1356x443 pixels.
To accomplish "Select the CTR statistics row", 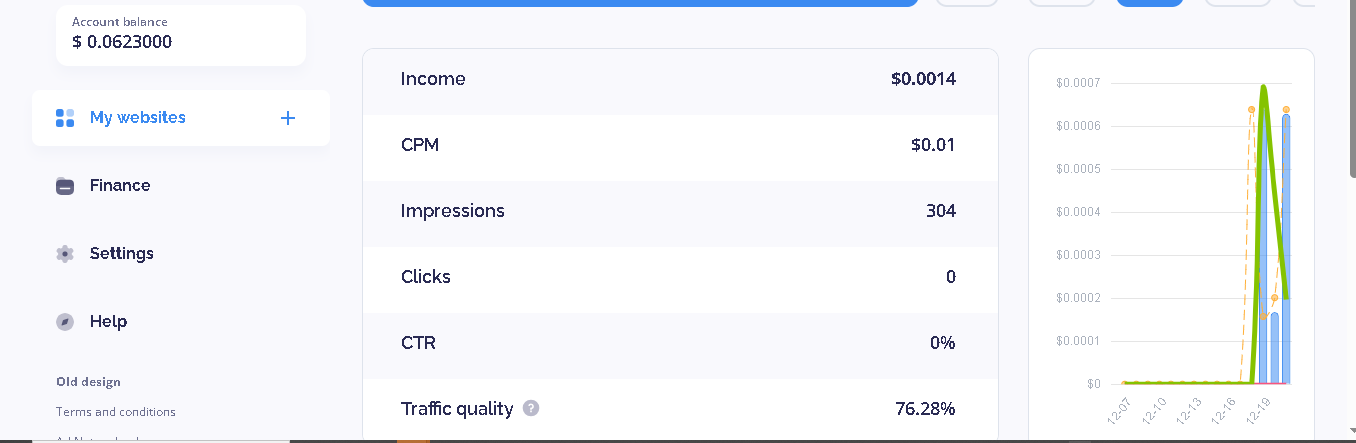I will (680, 343).
